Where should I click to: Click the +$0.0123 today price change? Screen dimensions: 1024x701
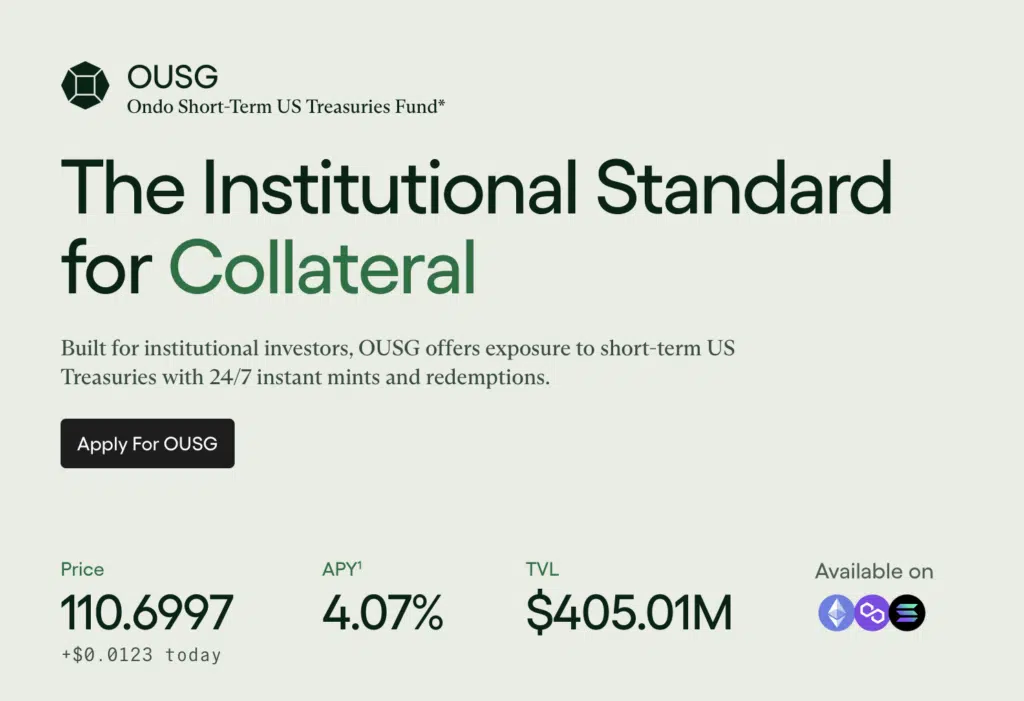[x=141, y=655]
